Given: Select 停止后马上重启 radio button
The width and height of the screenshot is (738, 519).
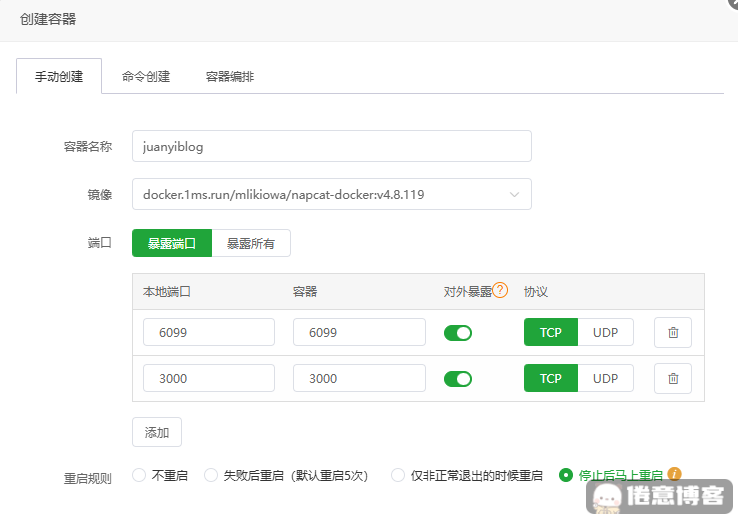Looking at the screenshot, I should pyautogui.click(x=566, y=475).
